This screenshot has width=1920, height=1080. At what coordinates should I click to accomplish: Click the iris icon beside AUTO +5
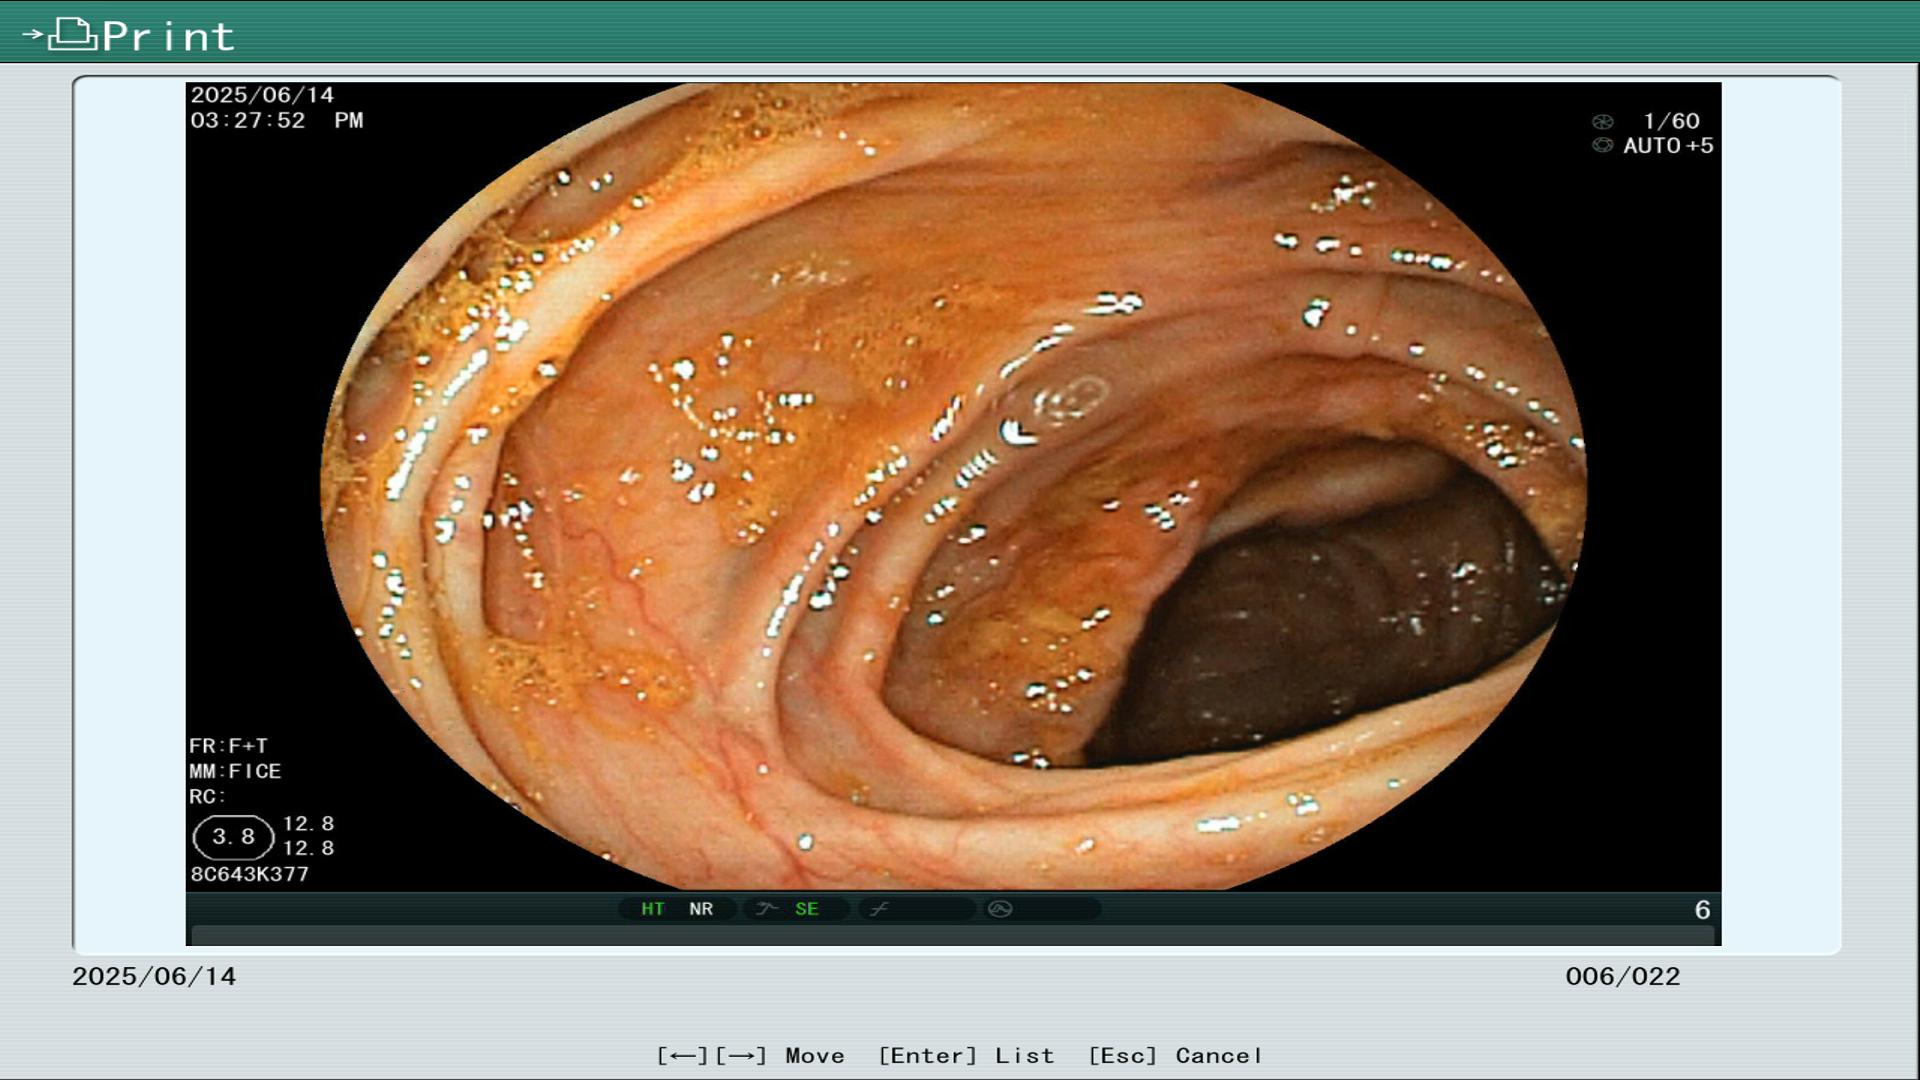(x=1603, y=146)
